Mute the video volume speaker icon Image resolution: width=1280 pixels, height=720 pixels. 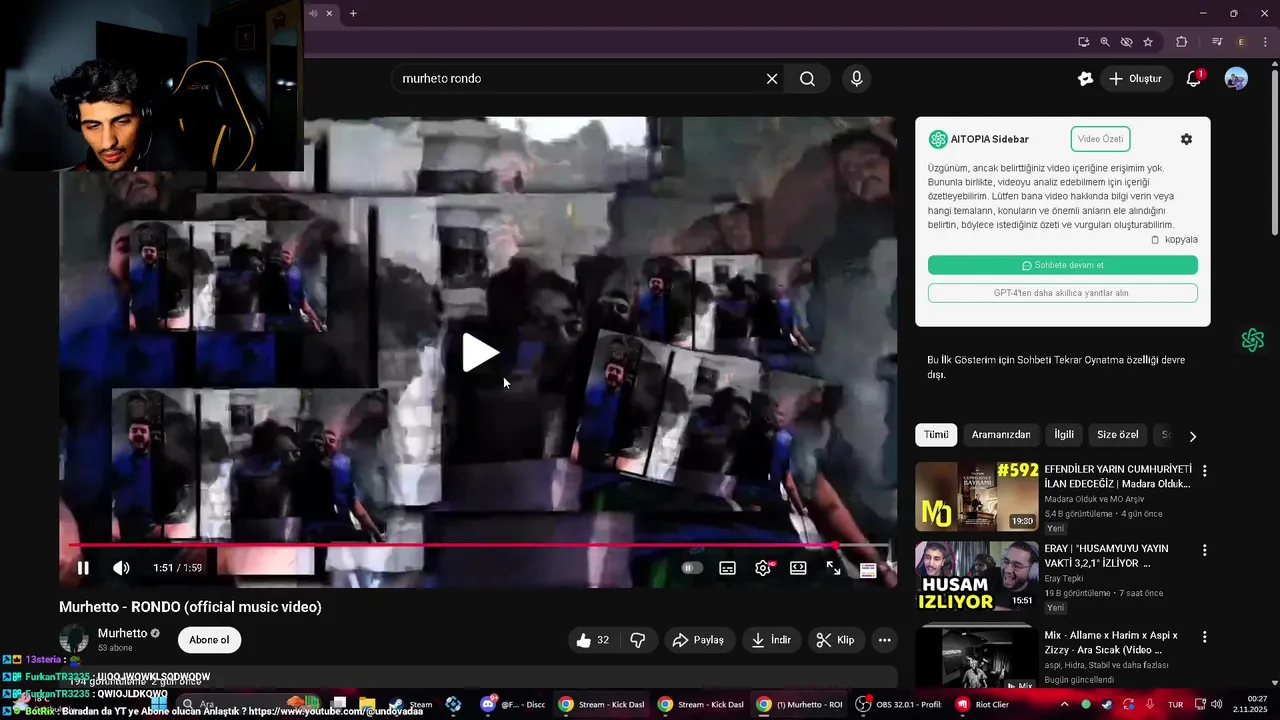point(121,568)
